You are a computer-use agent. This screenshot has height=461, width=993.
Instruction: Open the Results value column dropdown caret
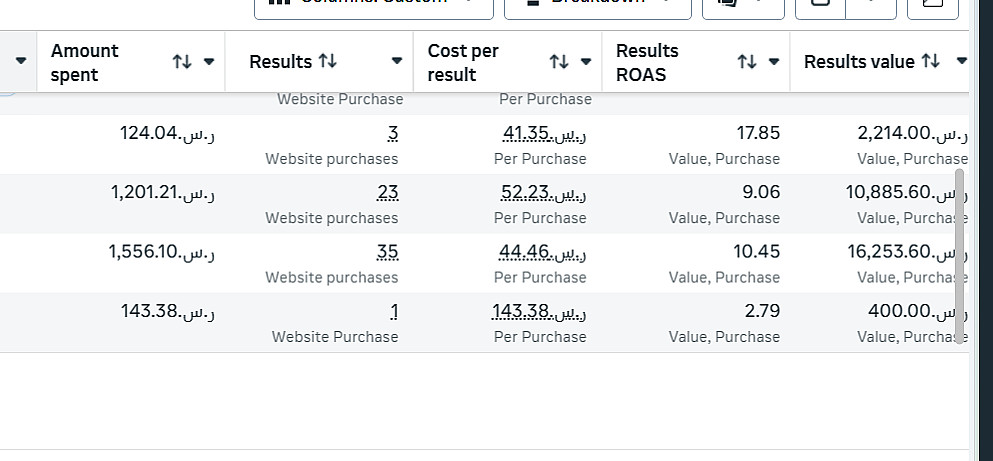[961, 62]
